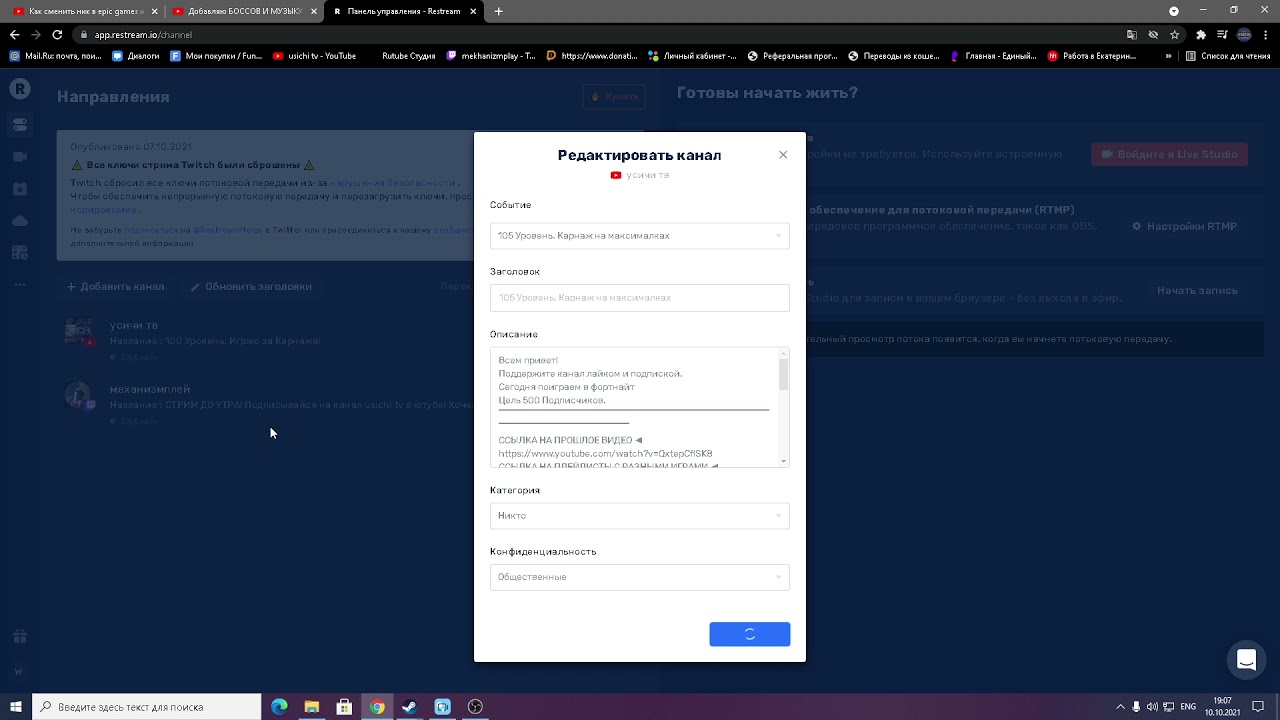Open the notifications center icon
The width and height of the screenshot is (1280, 720).
point(1260,707)
